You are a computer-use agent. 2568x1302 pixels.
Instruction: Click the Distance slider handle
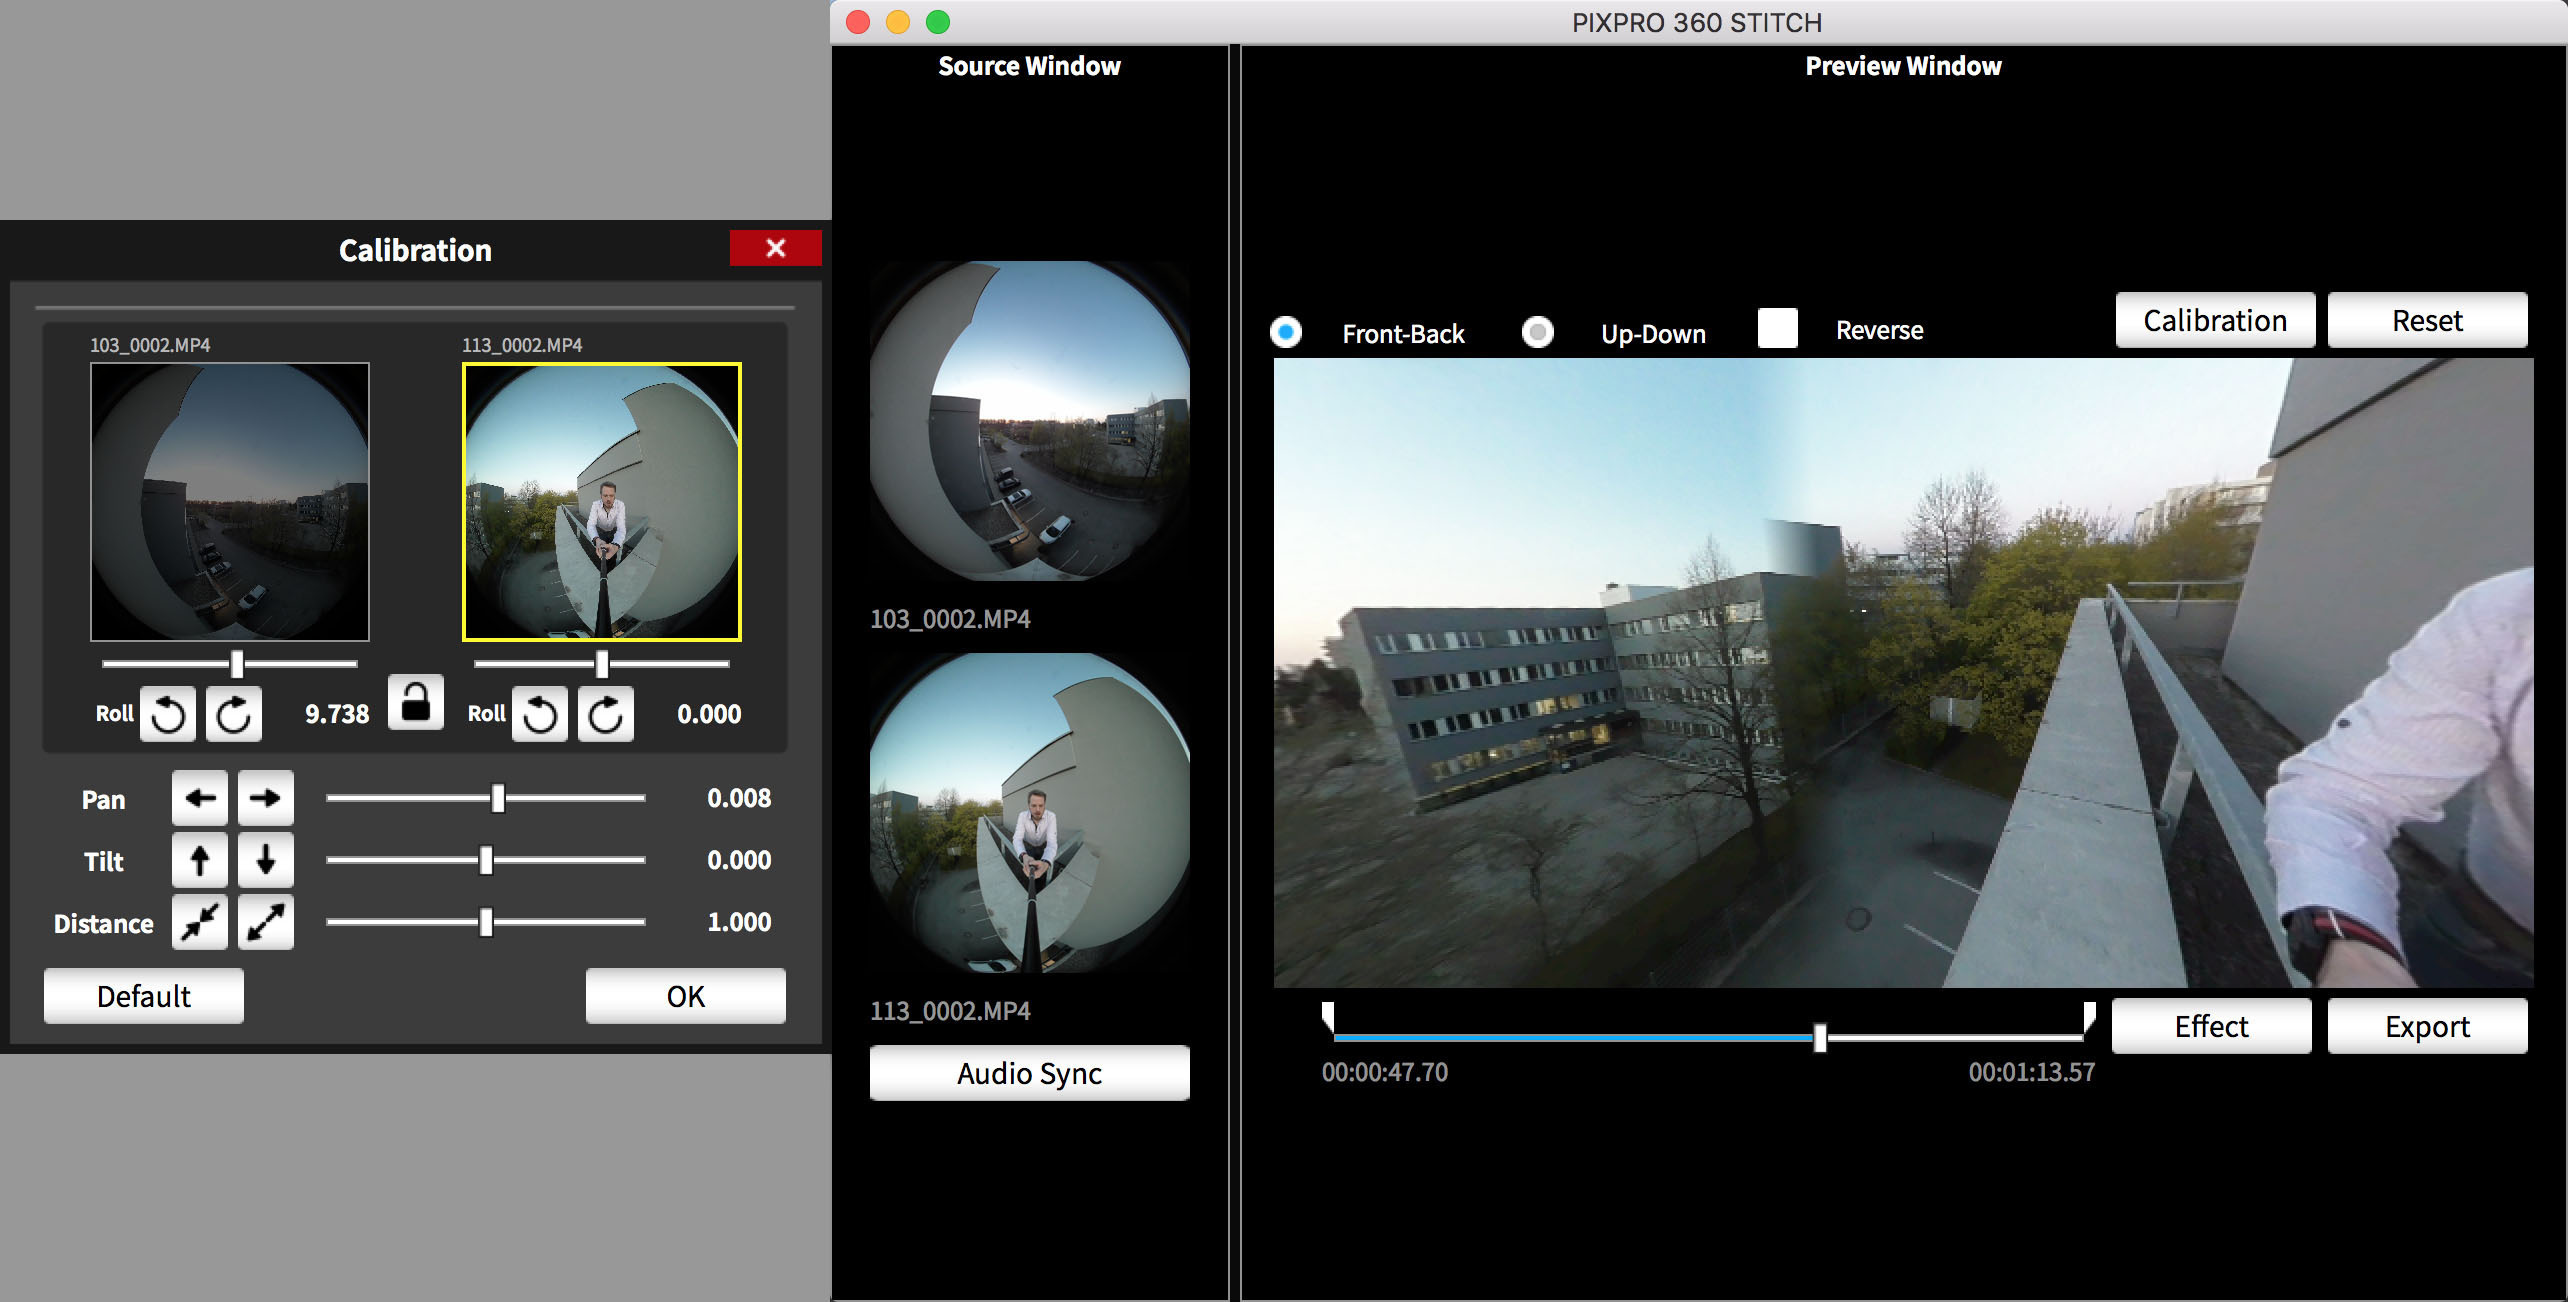click(486, 922)
